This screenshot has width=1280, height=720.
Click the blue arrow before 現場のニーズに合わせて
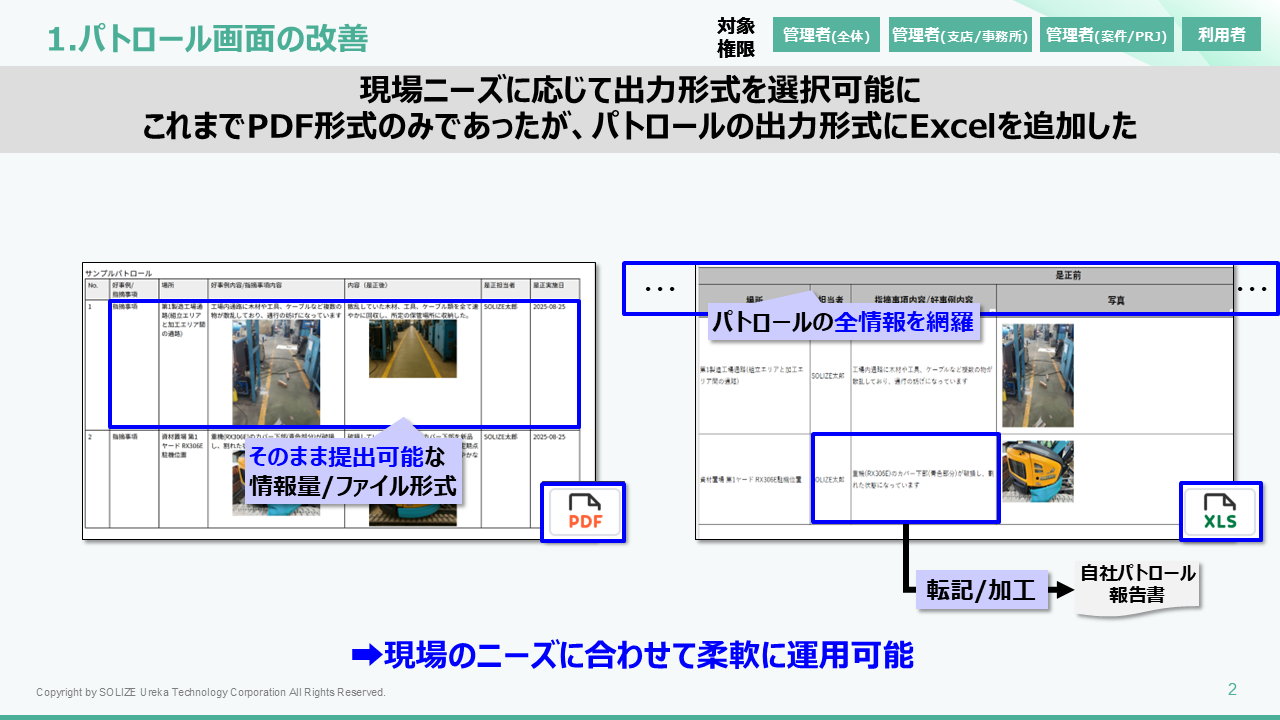[x=366, y=655]
